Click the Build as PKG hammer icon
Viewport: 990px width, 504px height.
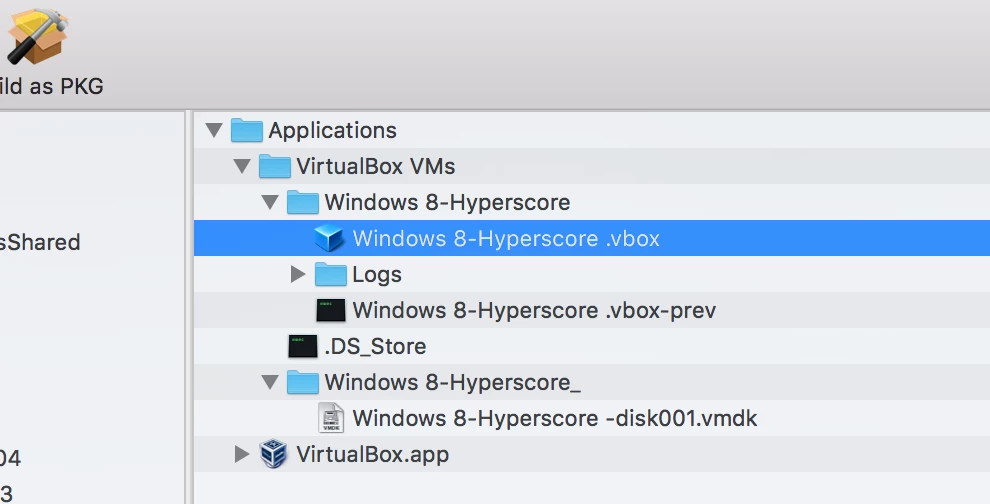[x=38, y=35]
